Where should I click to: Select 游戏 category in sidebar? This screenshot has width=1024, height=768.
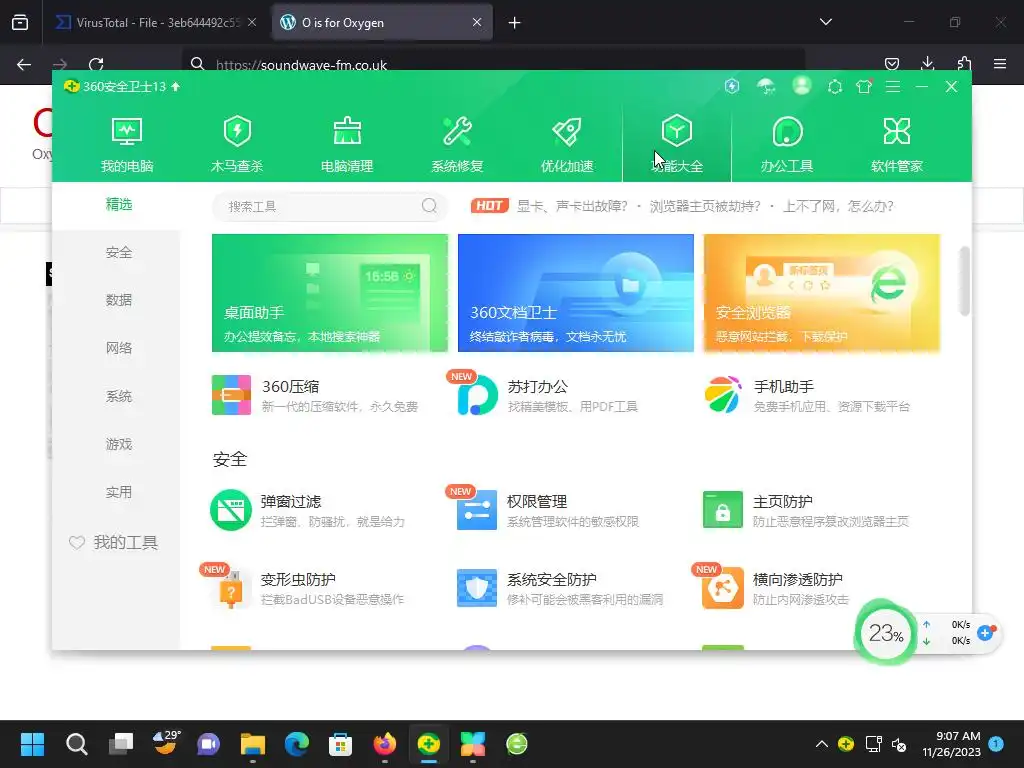pos(119,444)
